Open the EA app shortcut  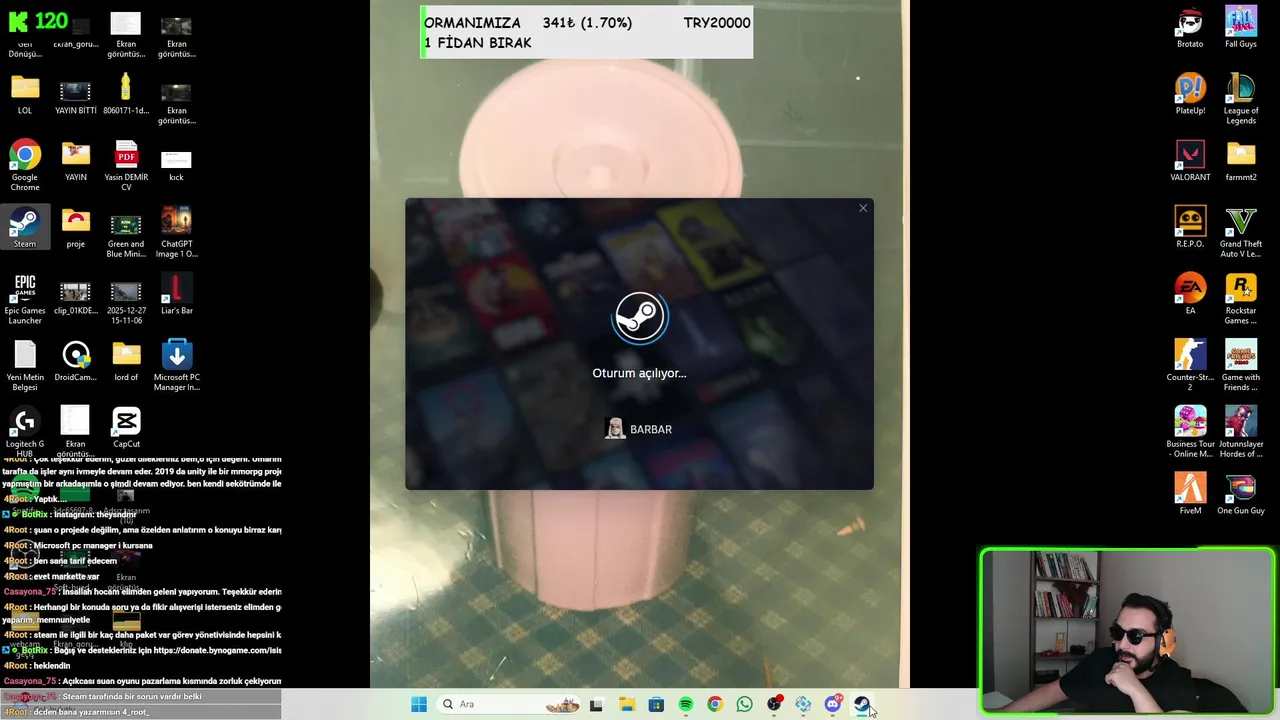click(1190, 295)
